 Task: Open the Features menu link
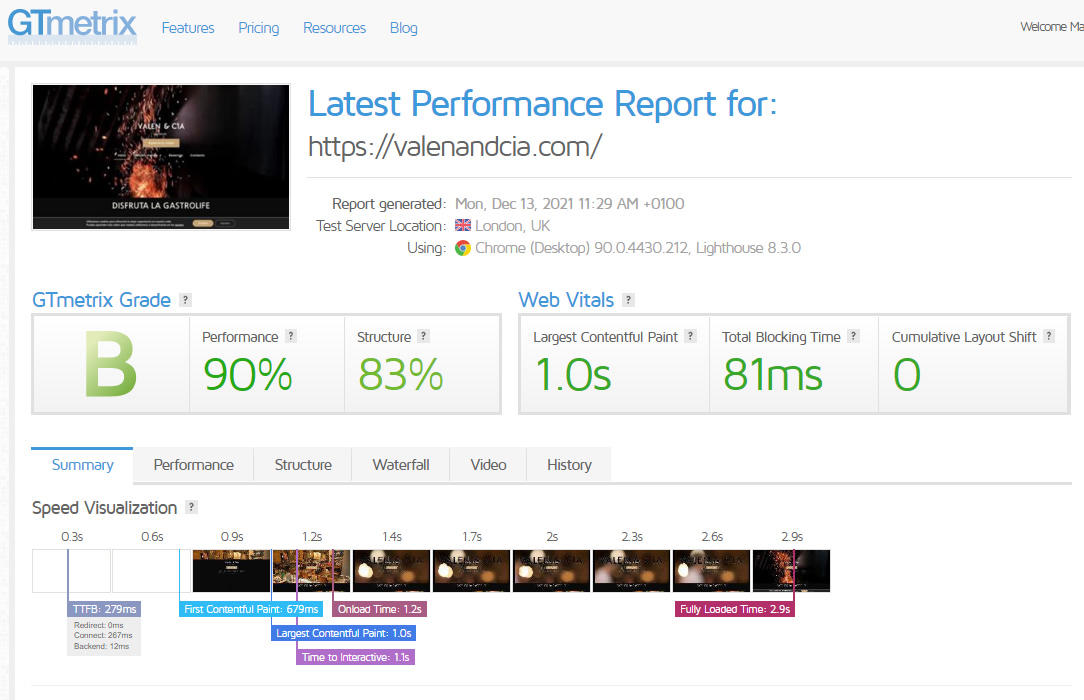188,28
